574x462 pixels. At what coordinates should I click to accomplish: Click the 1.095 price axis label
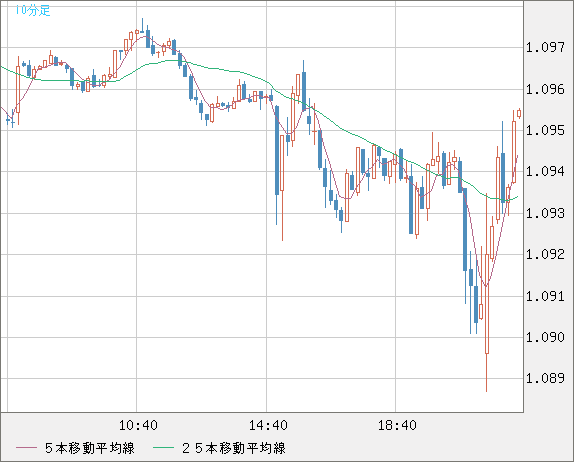[x=545, y=130]
